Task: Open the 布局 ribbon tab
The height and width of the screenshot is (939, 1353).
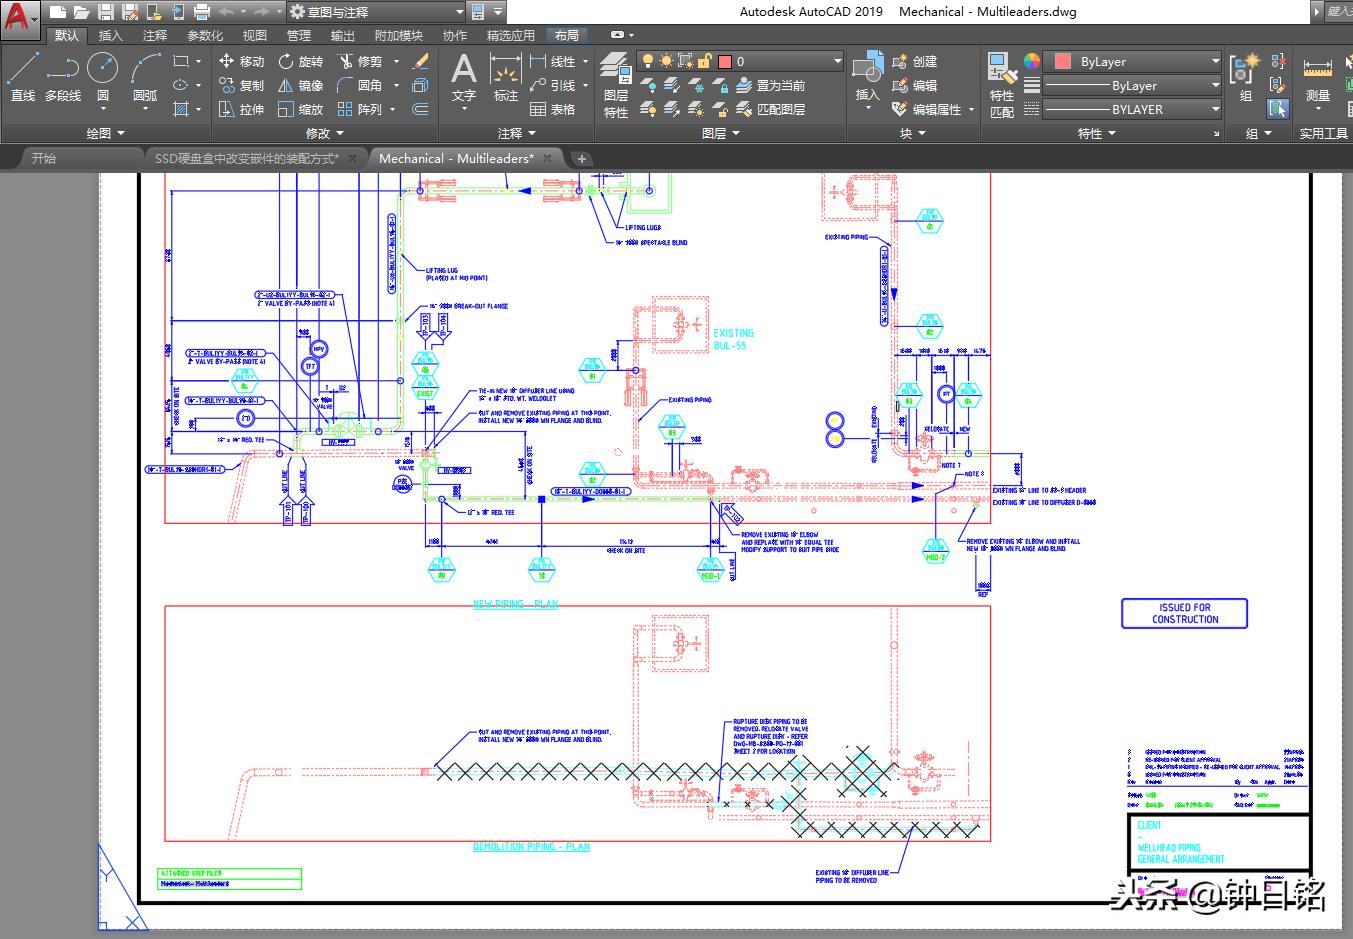Action: [x=568, y=34]
